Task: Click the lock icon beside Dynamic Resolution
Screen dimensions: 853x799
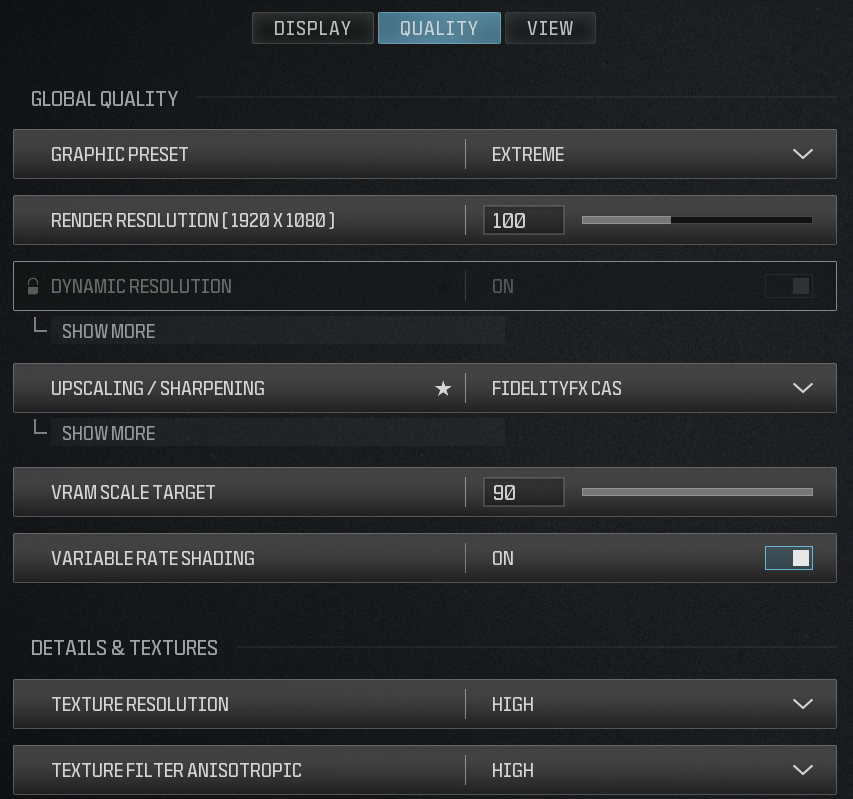Action: tap(33, 287)
